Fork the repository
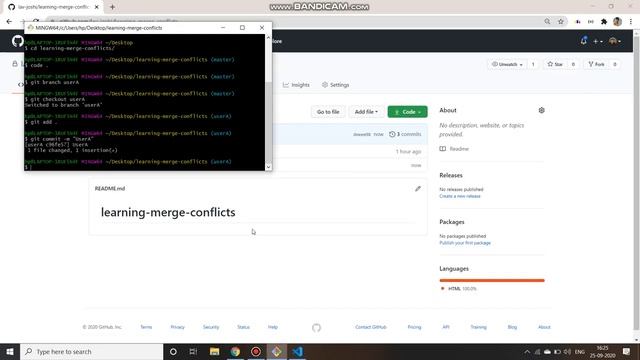The height and width of the screenshot is (360, 640). tap(596, 64)
